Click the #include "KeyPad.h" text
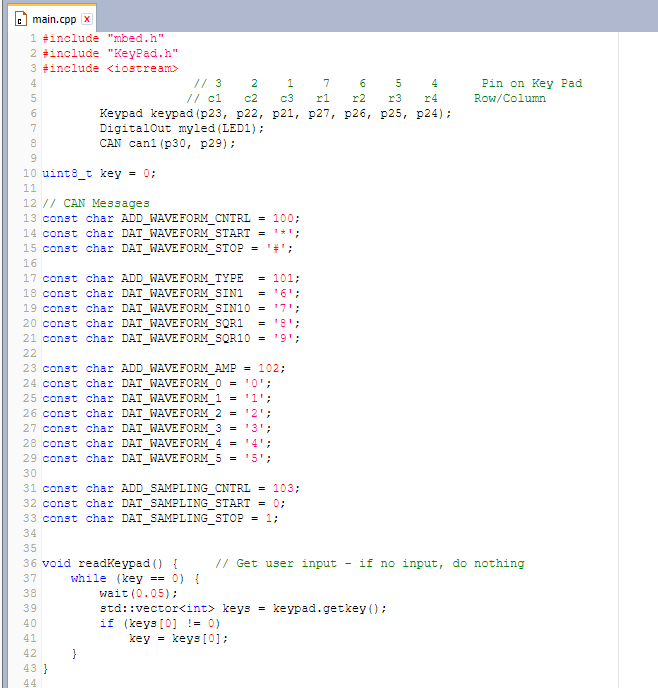 click(110, 53)
